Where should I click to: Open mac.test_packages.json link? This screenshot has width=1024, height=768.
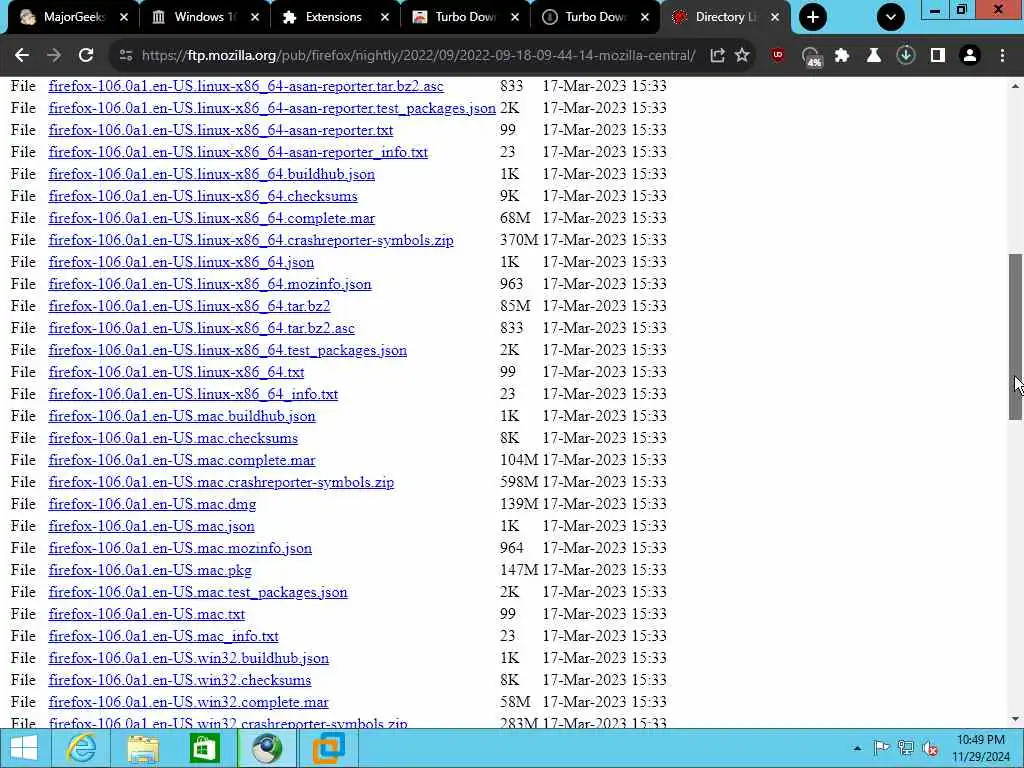198,592
